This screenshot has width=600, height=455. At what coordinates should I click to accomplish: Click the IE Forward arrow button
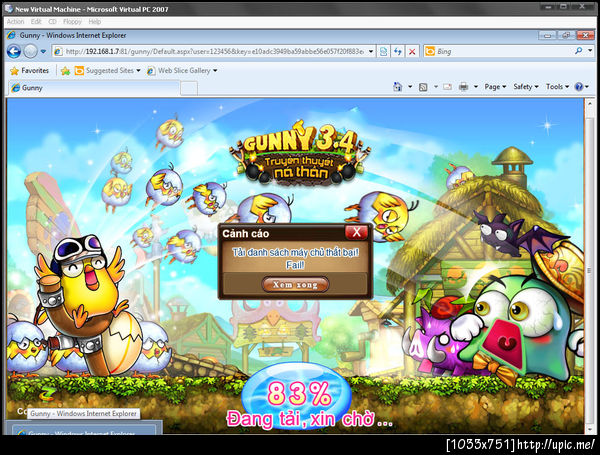pos(30,51)
